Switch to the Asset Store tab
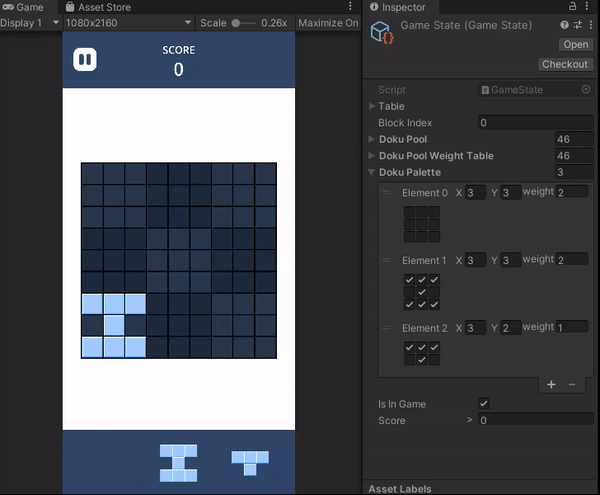This screenshot has height=495, width=600. coord(98,7)
